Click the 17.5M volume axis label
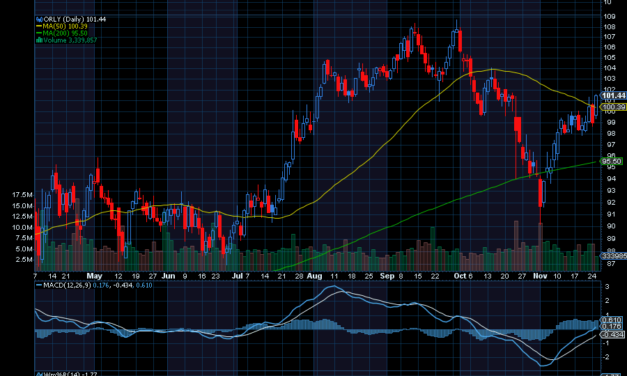Viewport: 627px width, 376px height. pos(22,195)
